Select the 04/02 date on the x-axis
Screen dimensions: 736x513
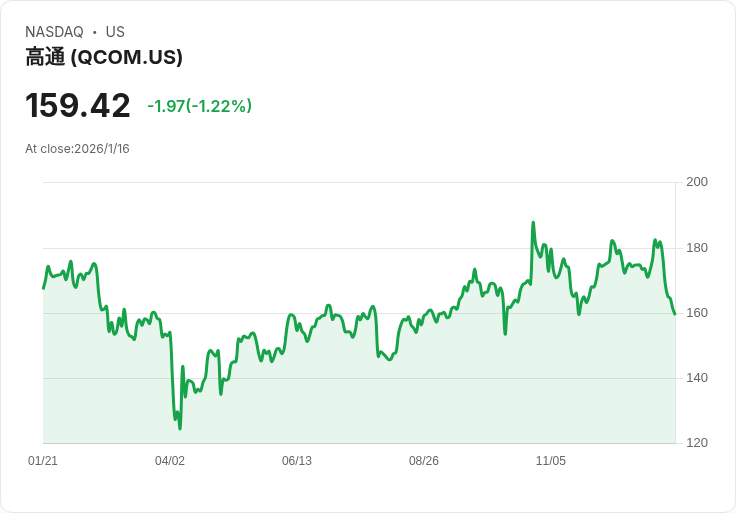(170, 461)
